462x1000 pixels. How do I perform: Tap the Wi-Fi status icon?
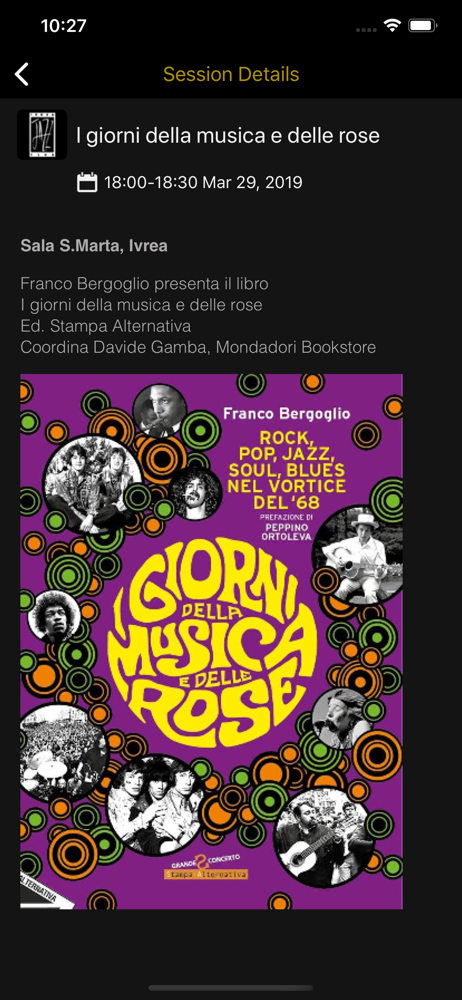click(391, 26)
